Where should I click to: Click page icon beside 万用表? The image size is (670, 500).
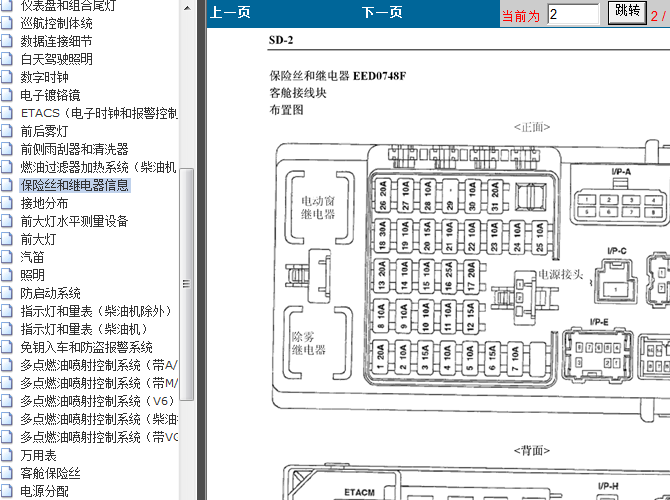pos(6,455)
